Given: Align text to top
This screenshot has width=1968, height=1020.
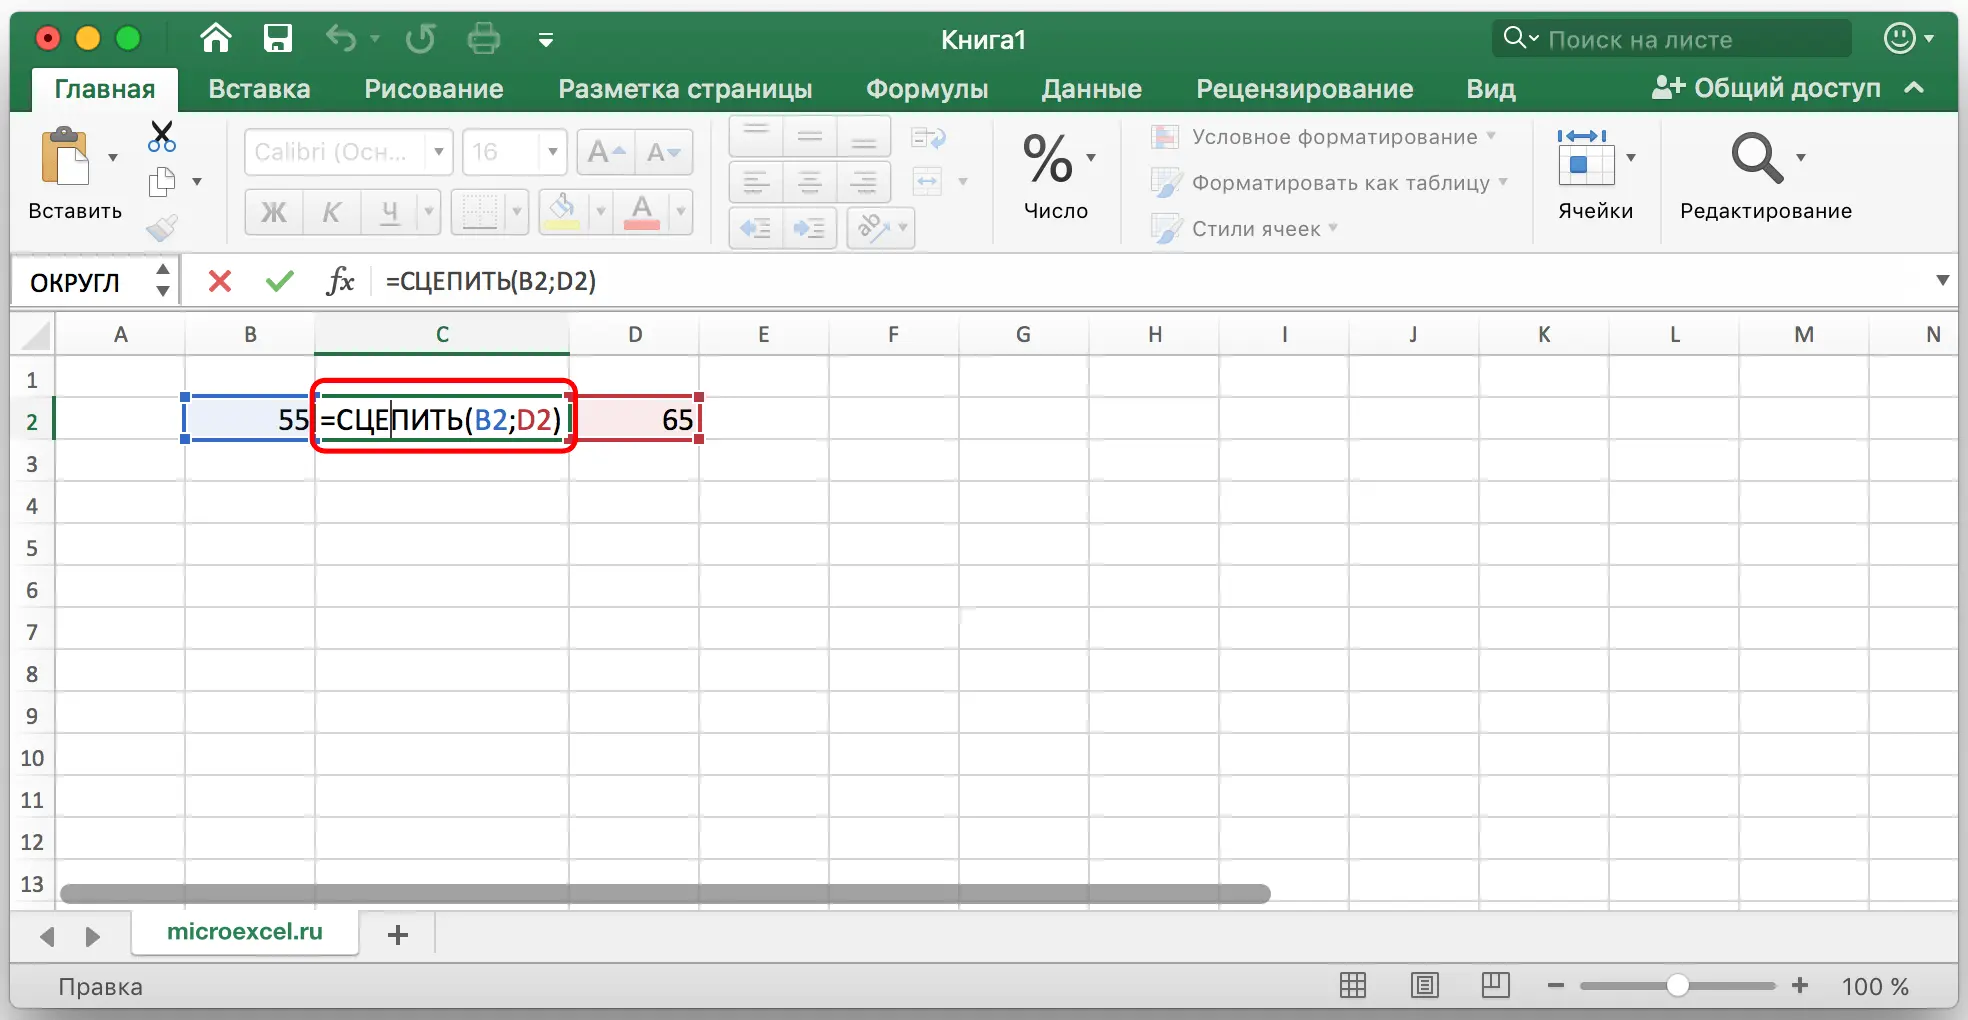Looking at the screenshot, I should tap(757, 136).
